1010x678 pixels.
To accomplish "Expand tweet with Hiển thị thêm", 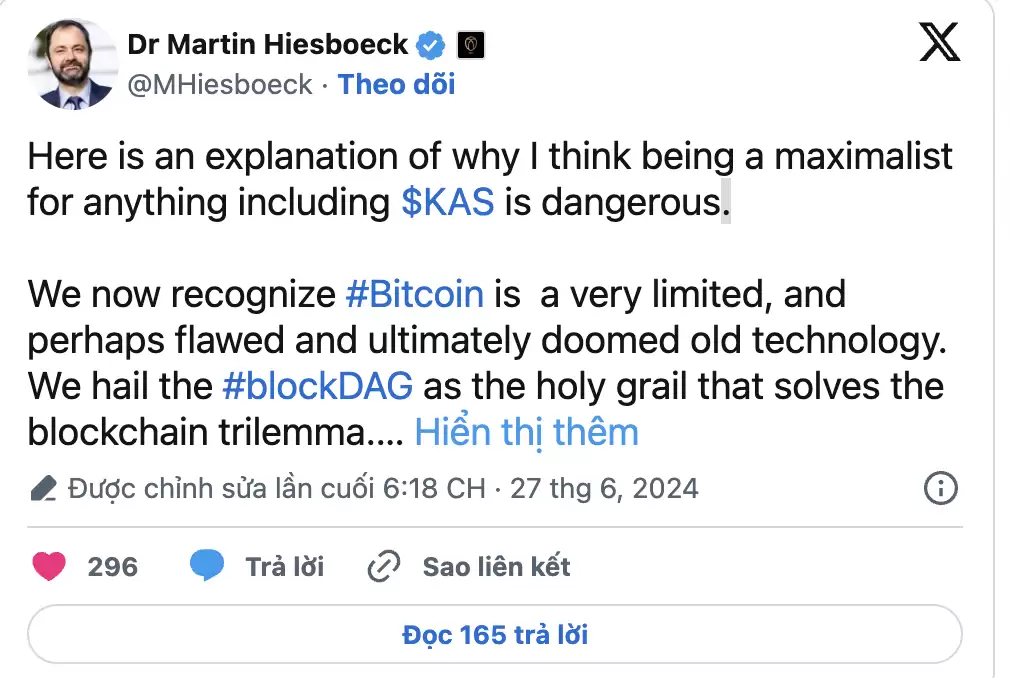I will (x=526, y=432).
